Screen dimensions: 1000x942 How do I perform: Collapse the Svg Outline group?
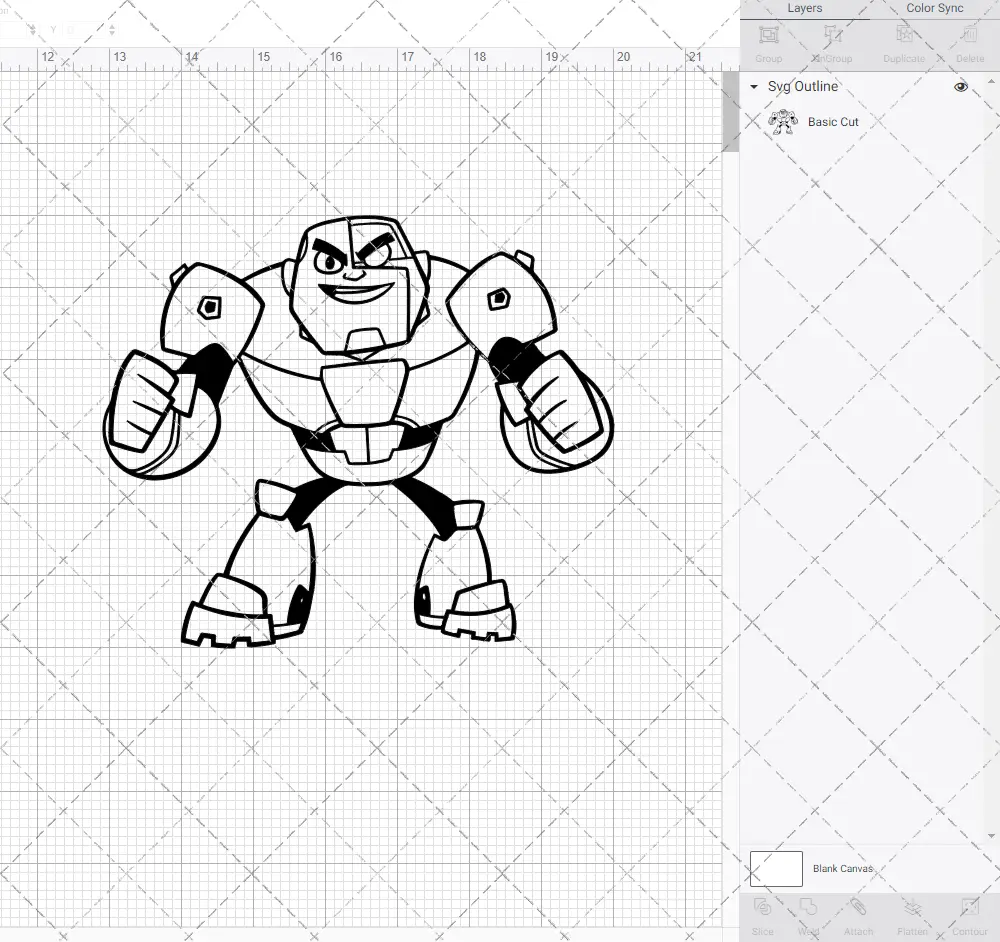coord(753,87)
